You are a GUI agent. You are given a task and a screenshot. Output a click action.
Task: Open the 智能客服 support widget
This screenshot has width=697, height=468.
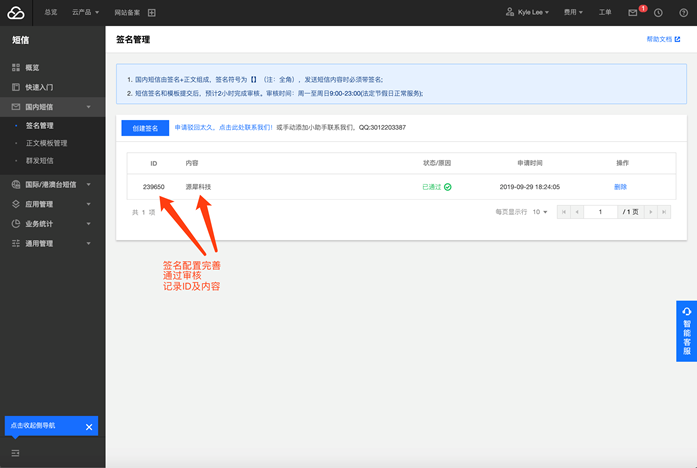(686, 331)
